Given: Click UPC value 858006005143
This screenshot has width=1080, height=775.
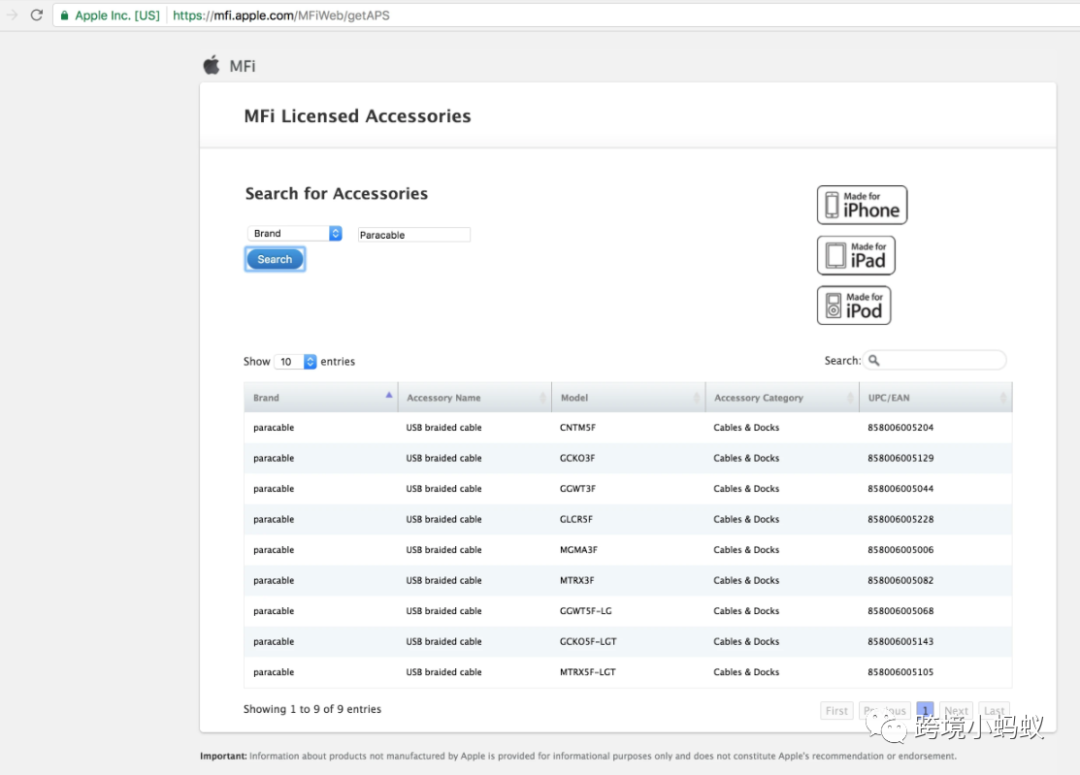Looking at the screenshot, I should [900, 641].
